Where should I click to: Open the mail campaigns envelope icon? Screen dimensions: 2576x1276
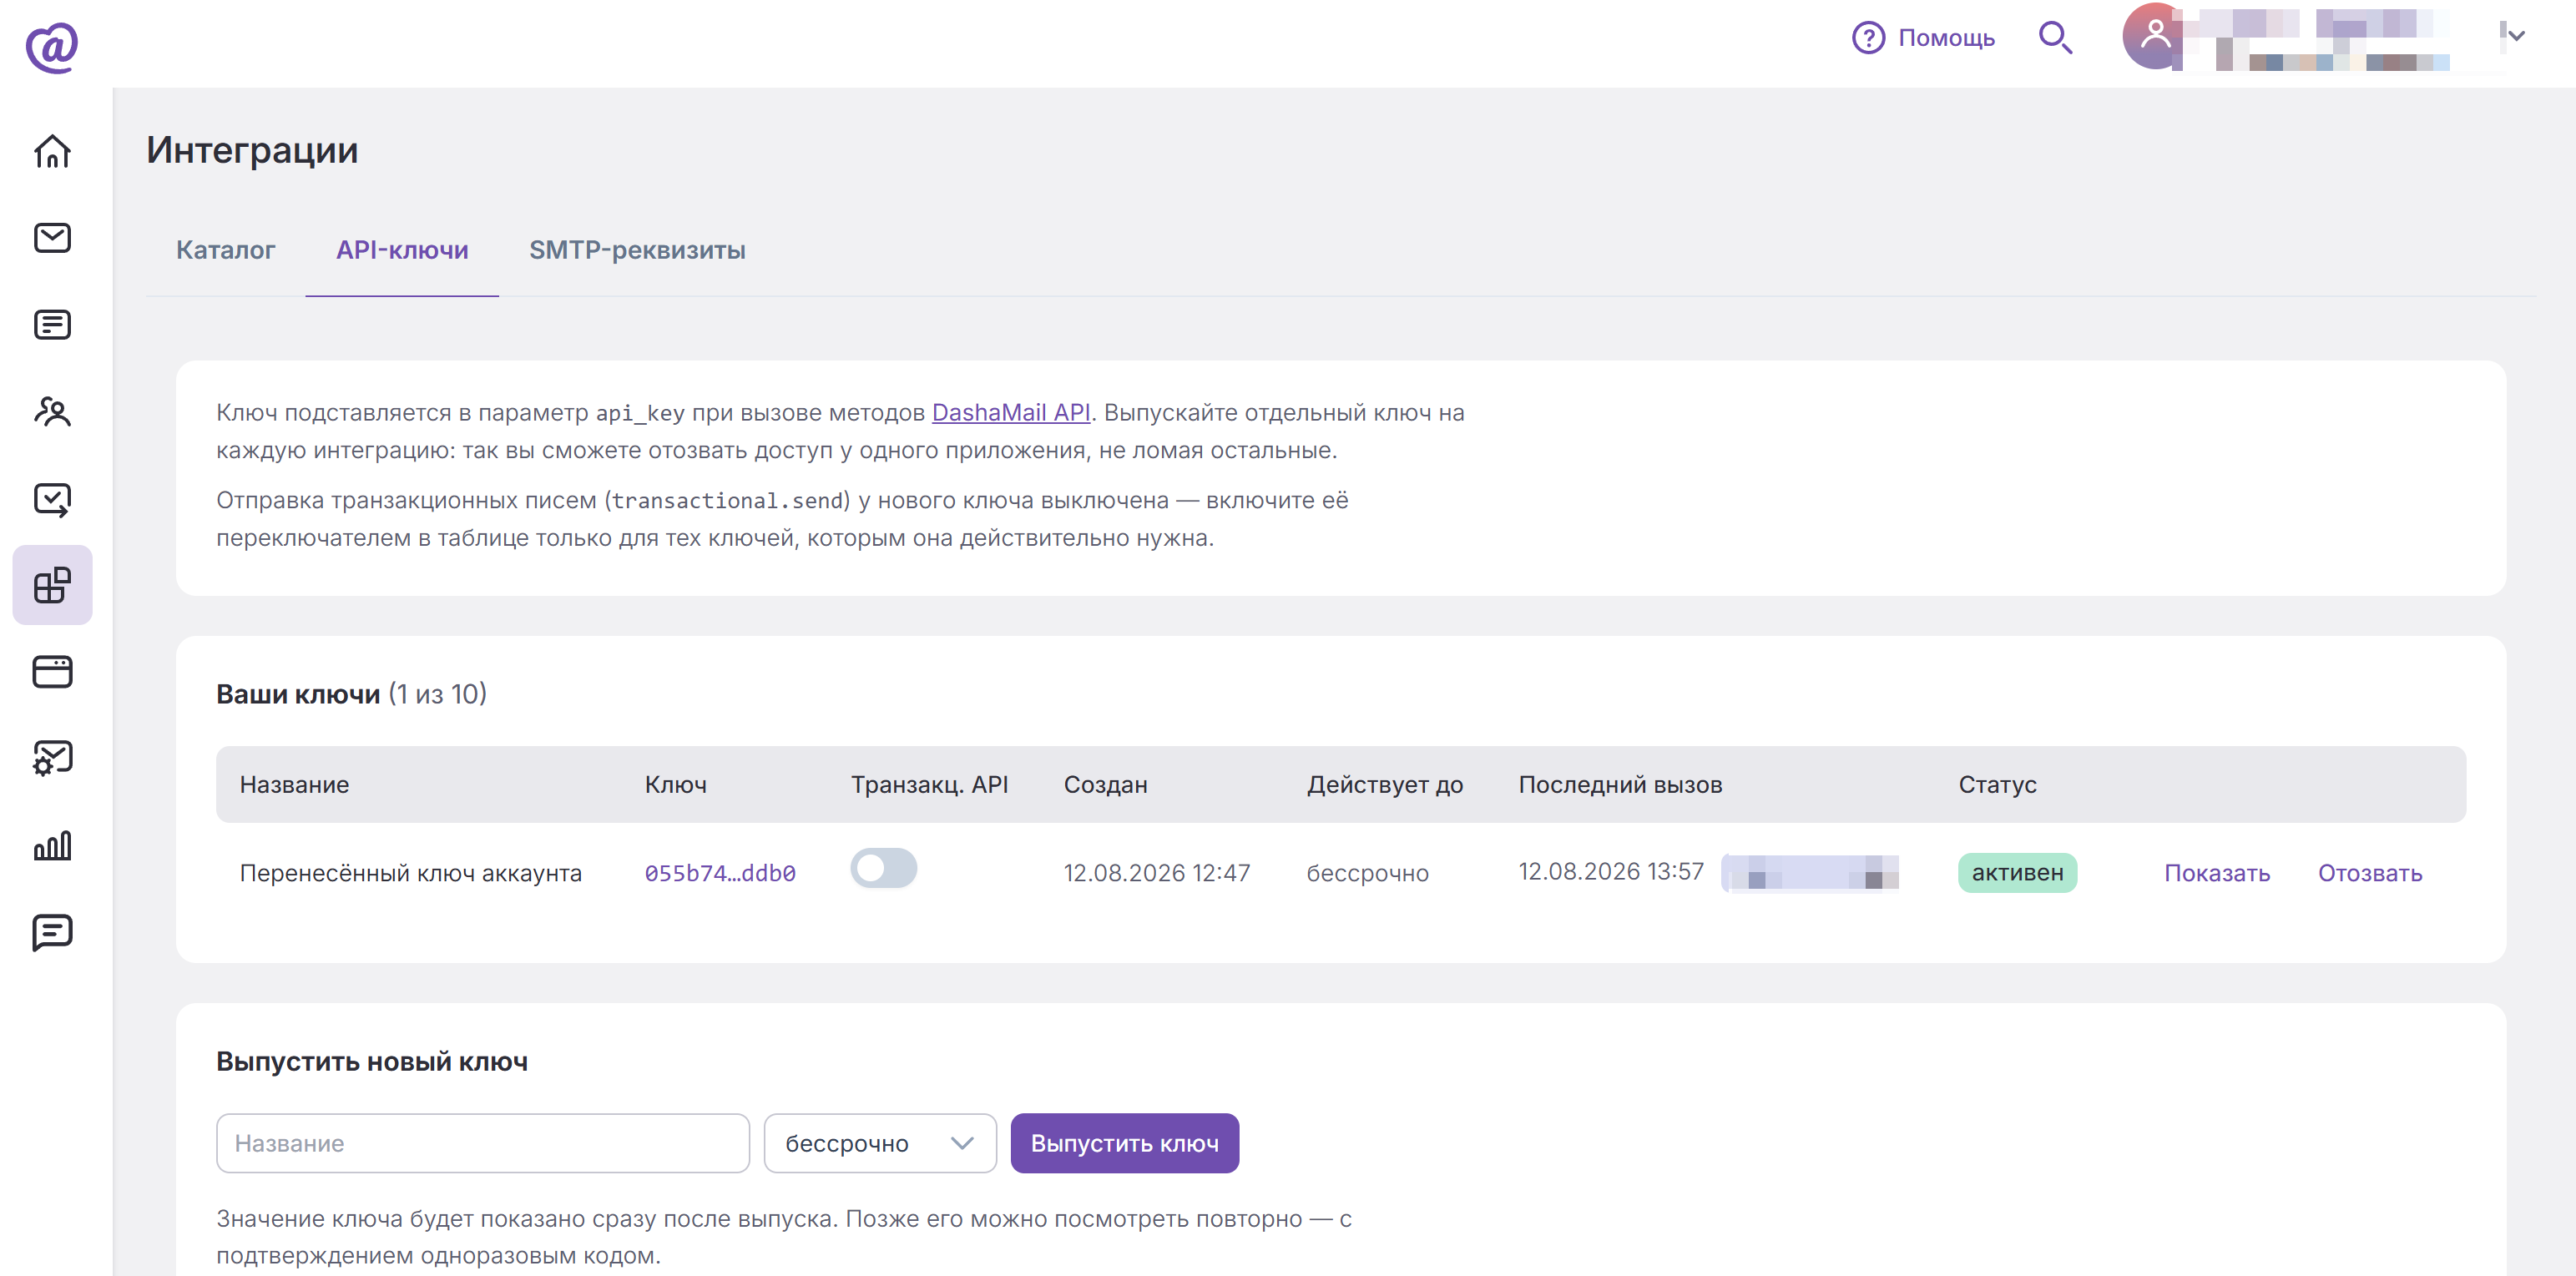52,238
